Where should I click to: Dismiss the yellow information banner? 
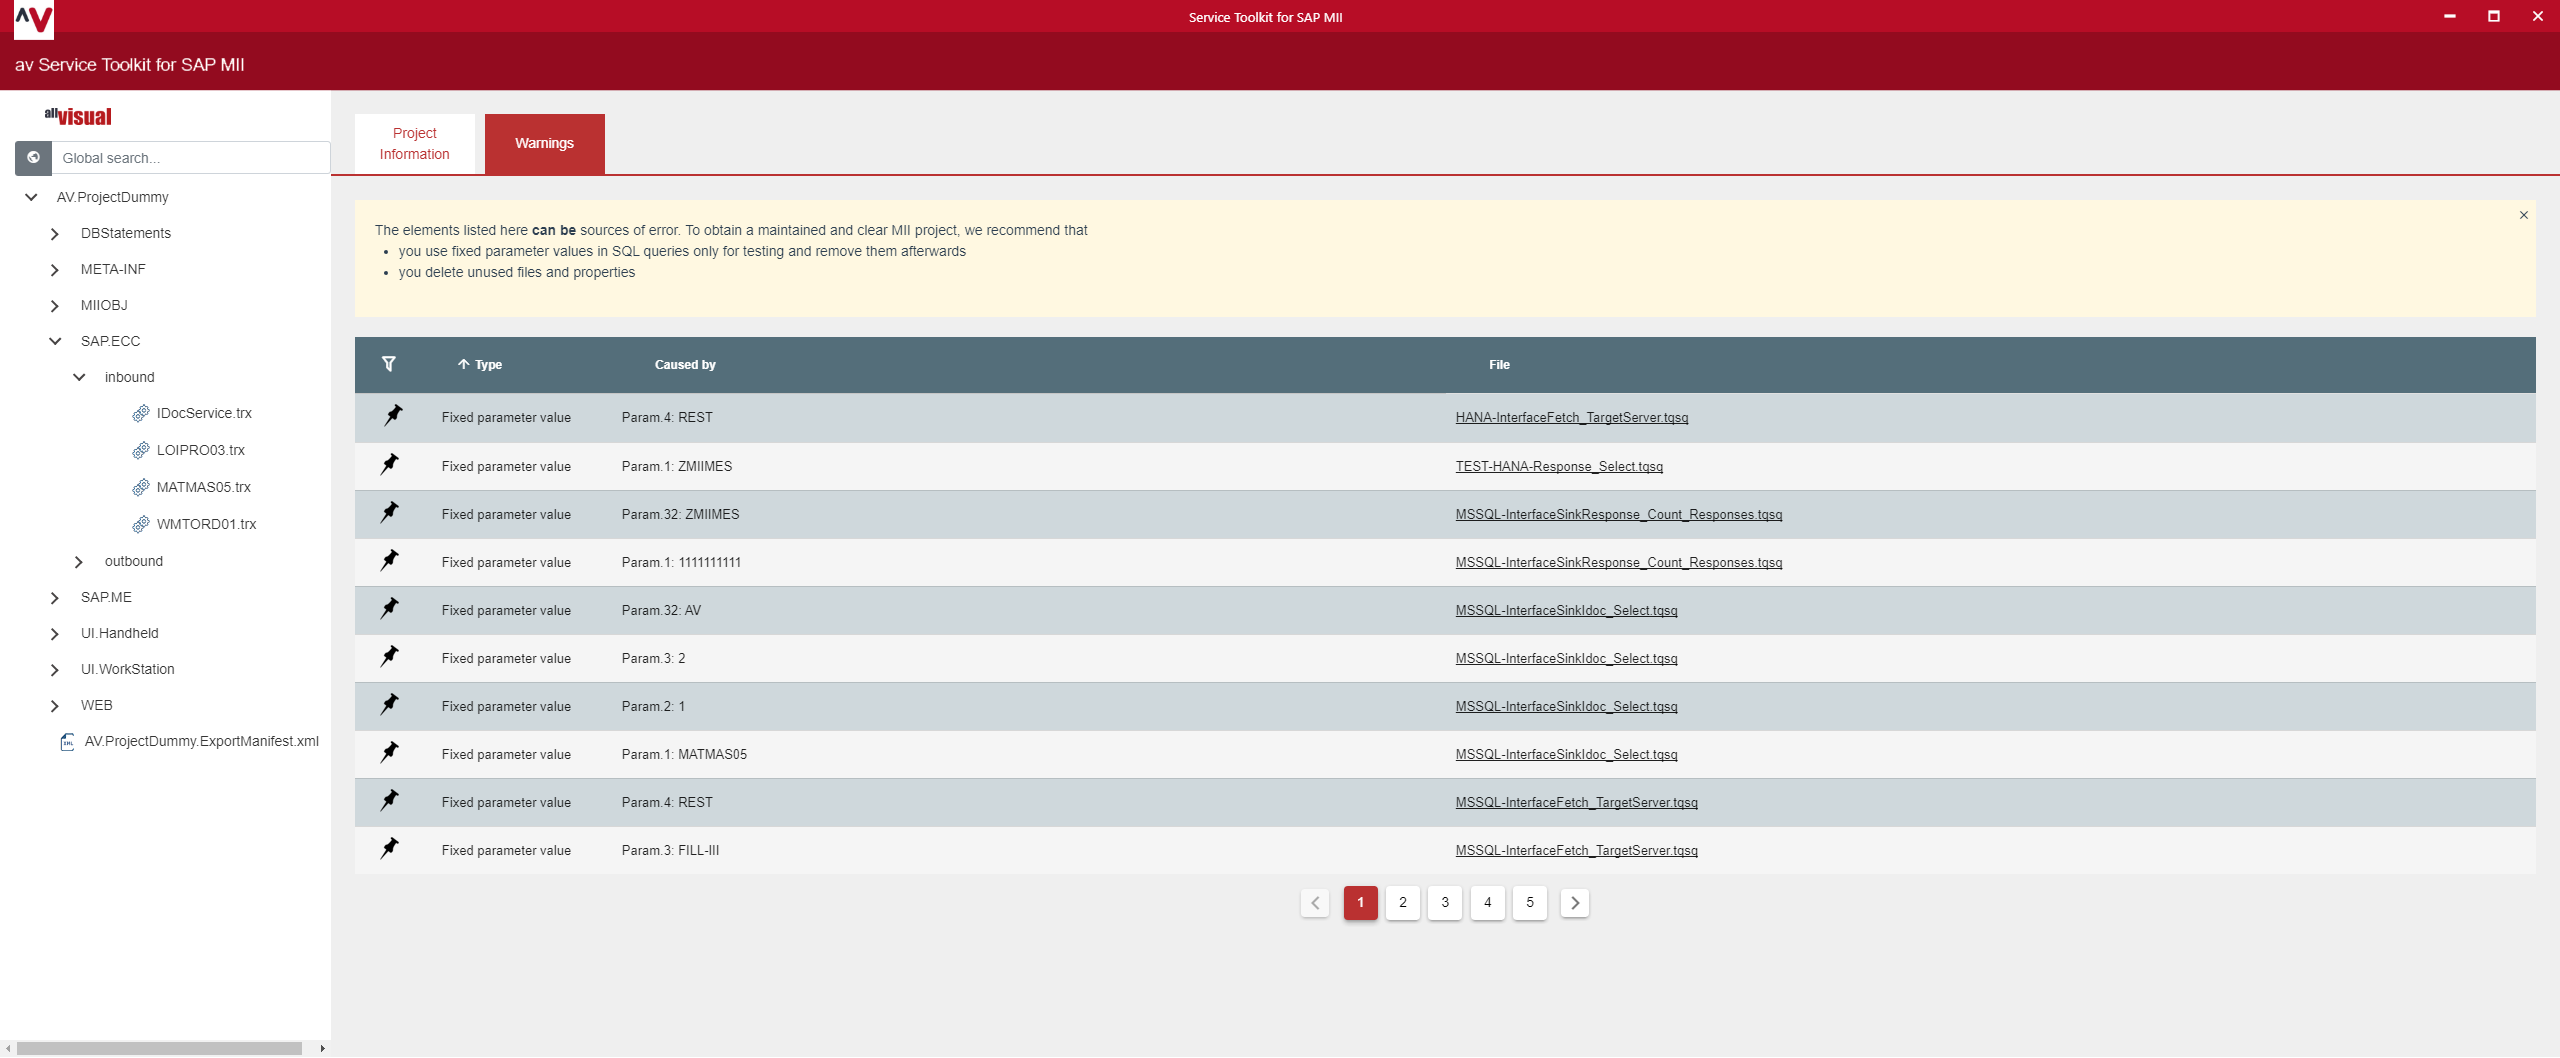[x=2523, y=215]
